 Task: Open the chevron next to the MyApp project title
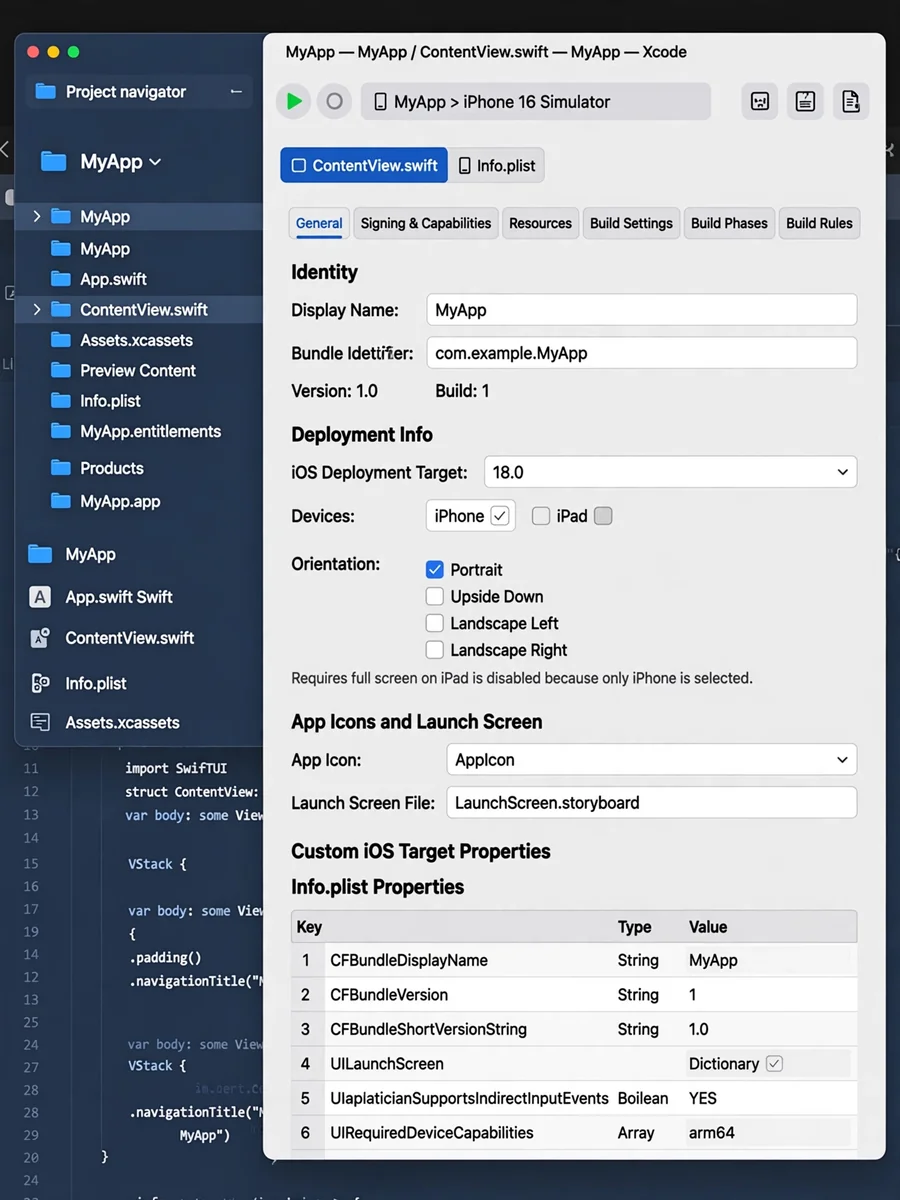click(155, 162)
